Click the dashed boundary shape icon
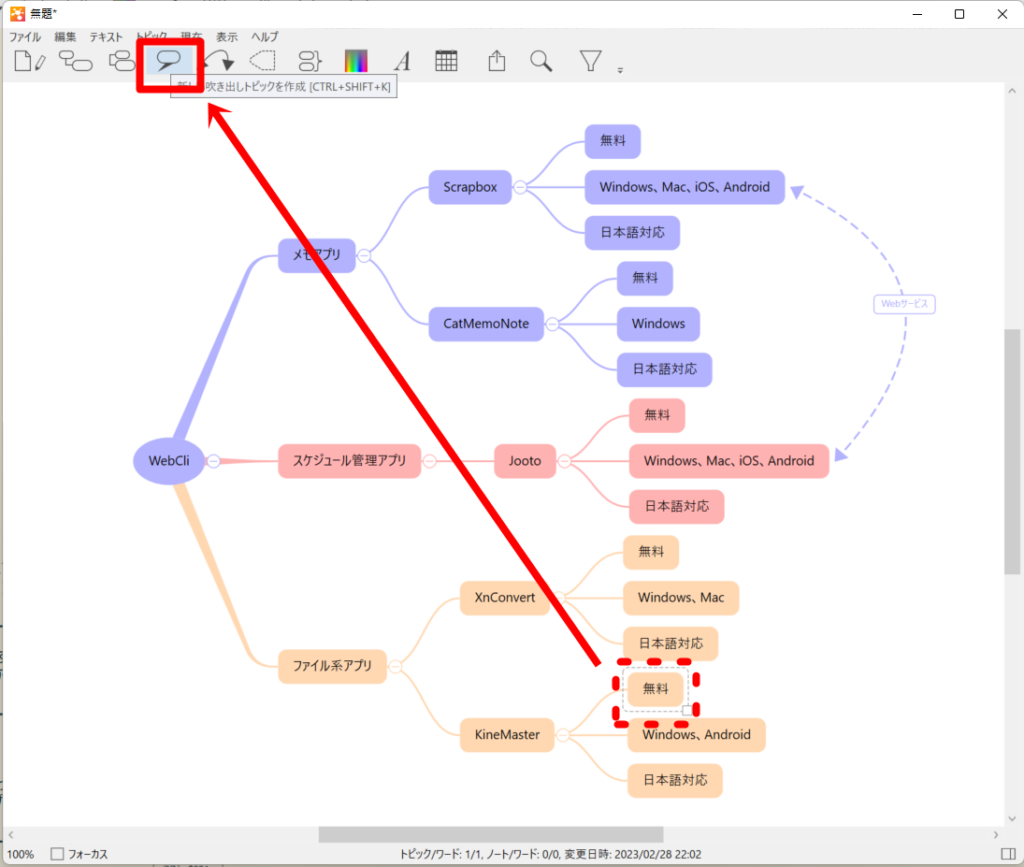Viewport: 1024px width, 867px height. pyautogui.click(x=262, y=62)
